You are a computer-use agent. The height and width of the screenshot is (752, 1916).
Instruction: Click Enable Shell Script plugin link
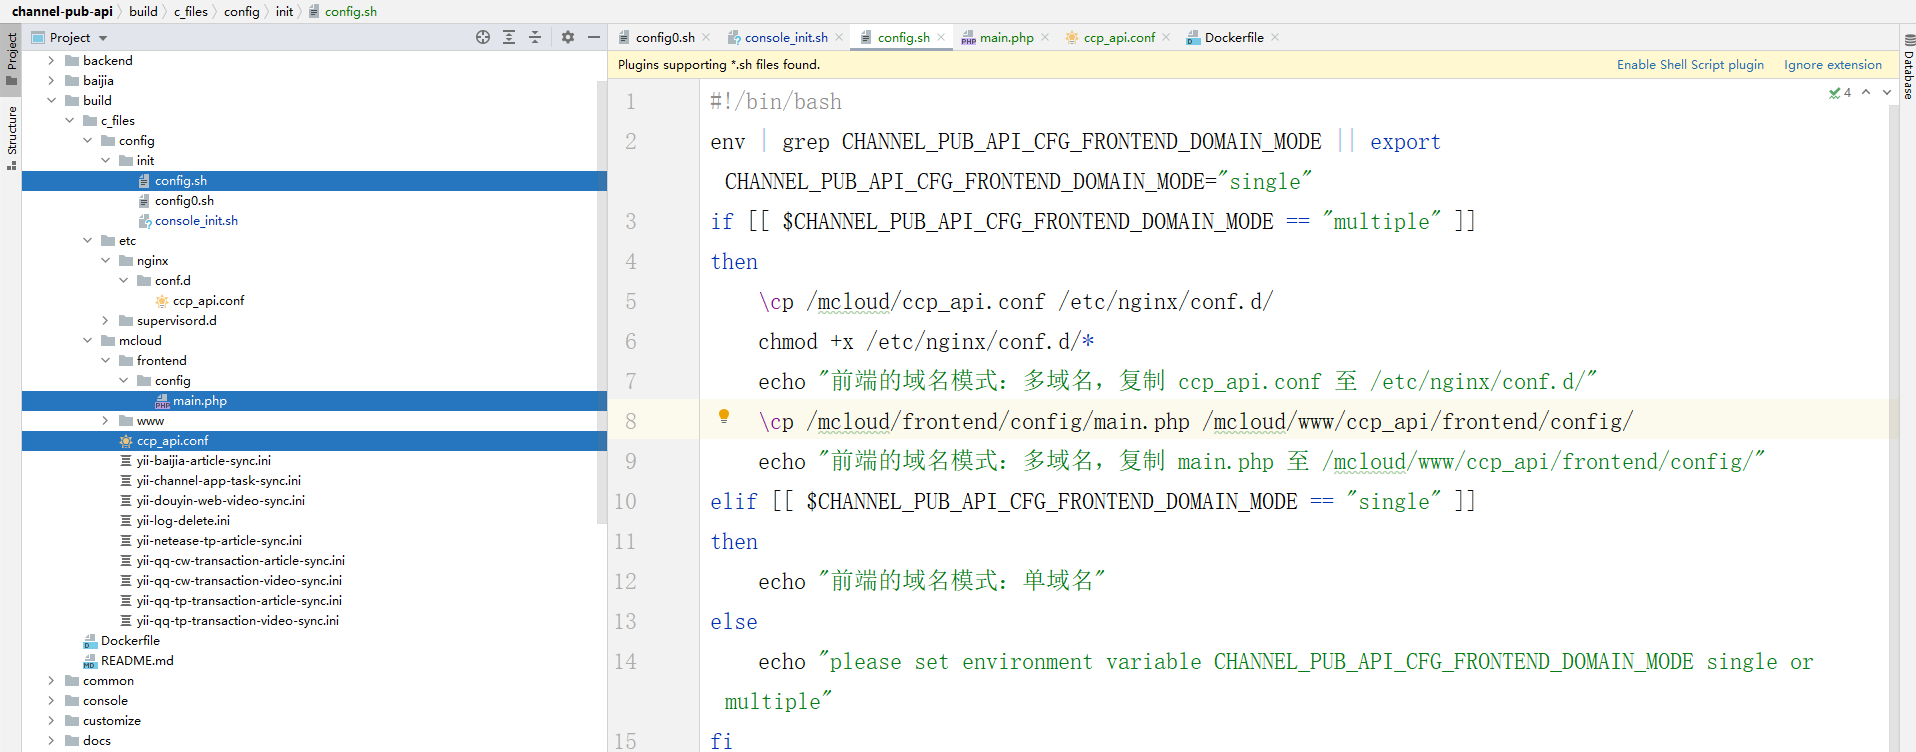1689,65
